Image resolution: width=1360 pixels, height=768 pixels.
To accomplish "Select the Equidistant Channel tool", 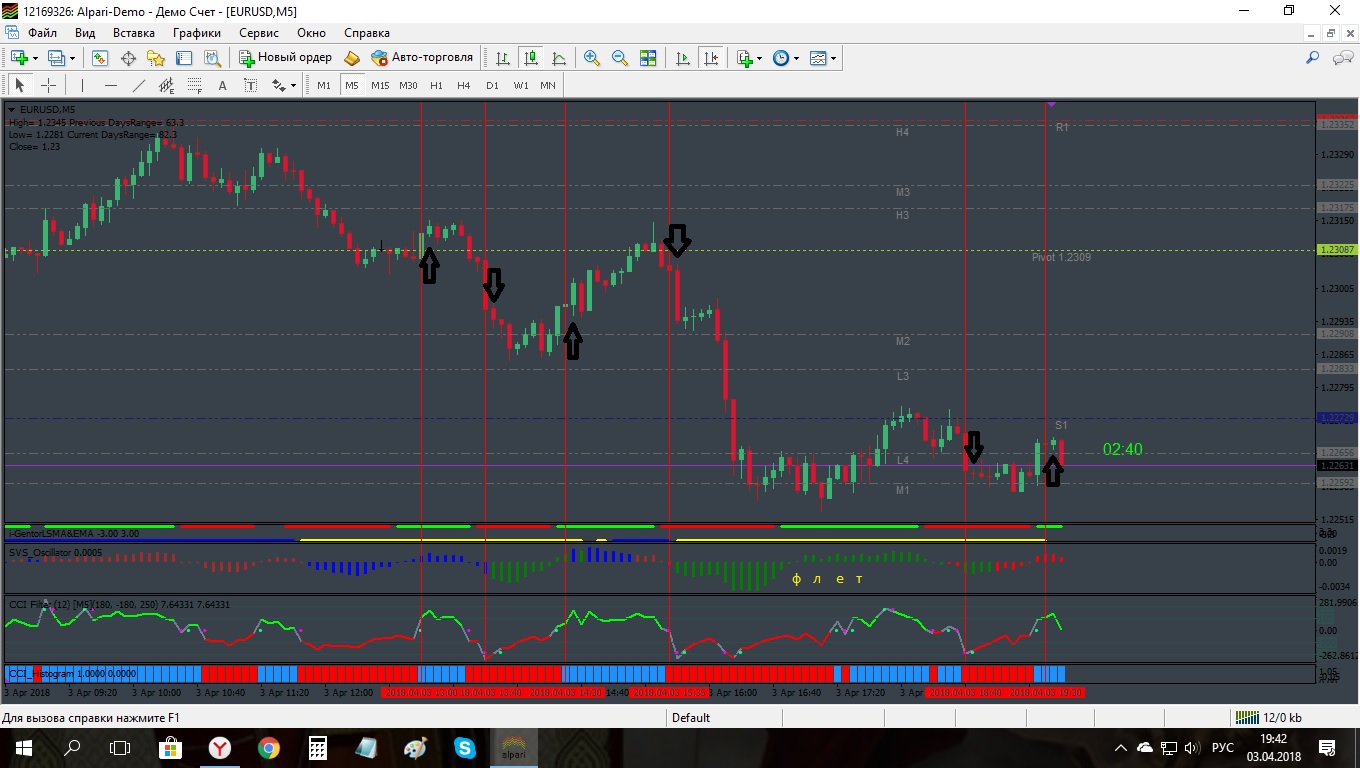I will point(166,85).
